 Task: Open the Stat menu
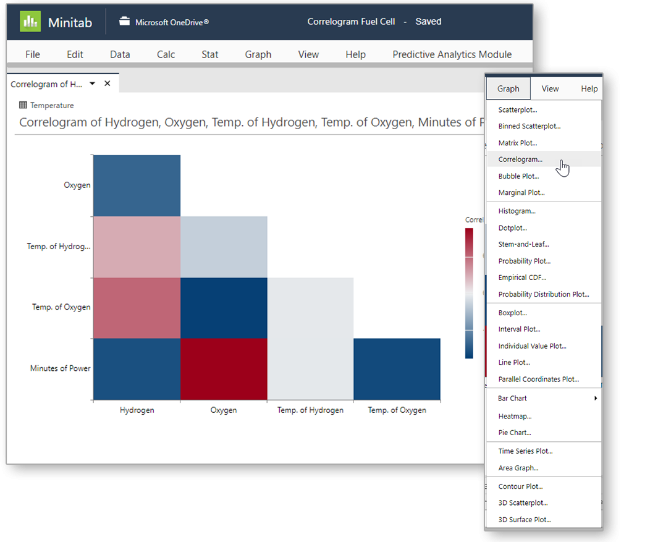209,55
